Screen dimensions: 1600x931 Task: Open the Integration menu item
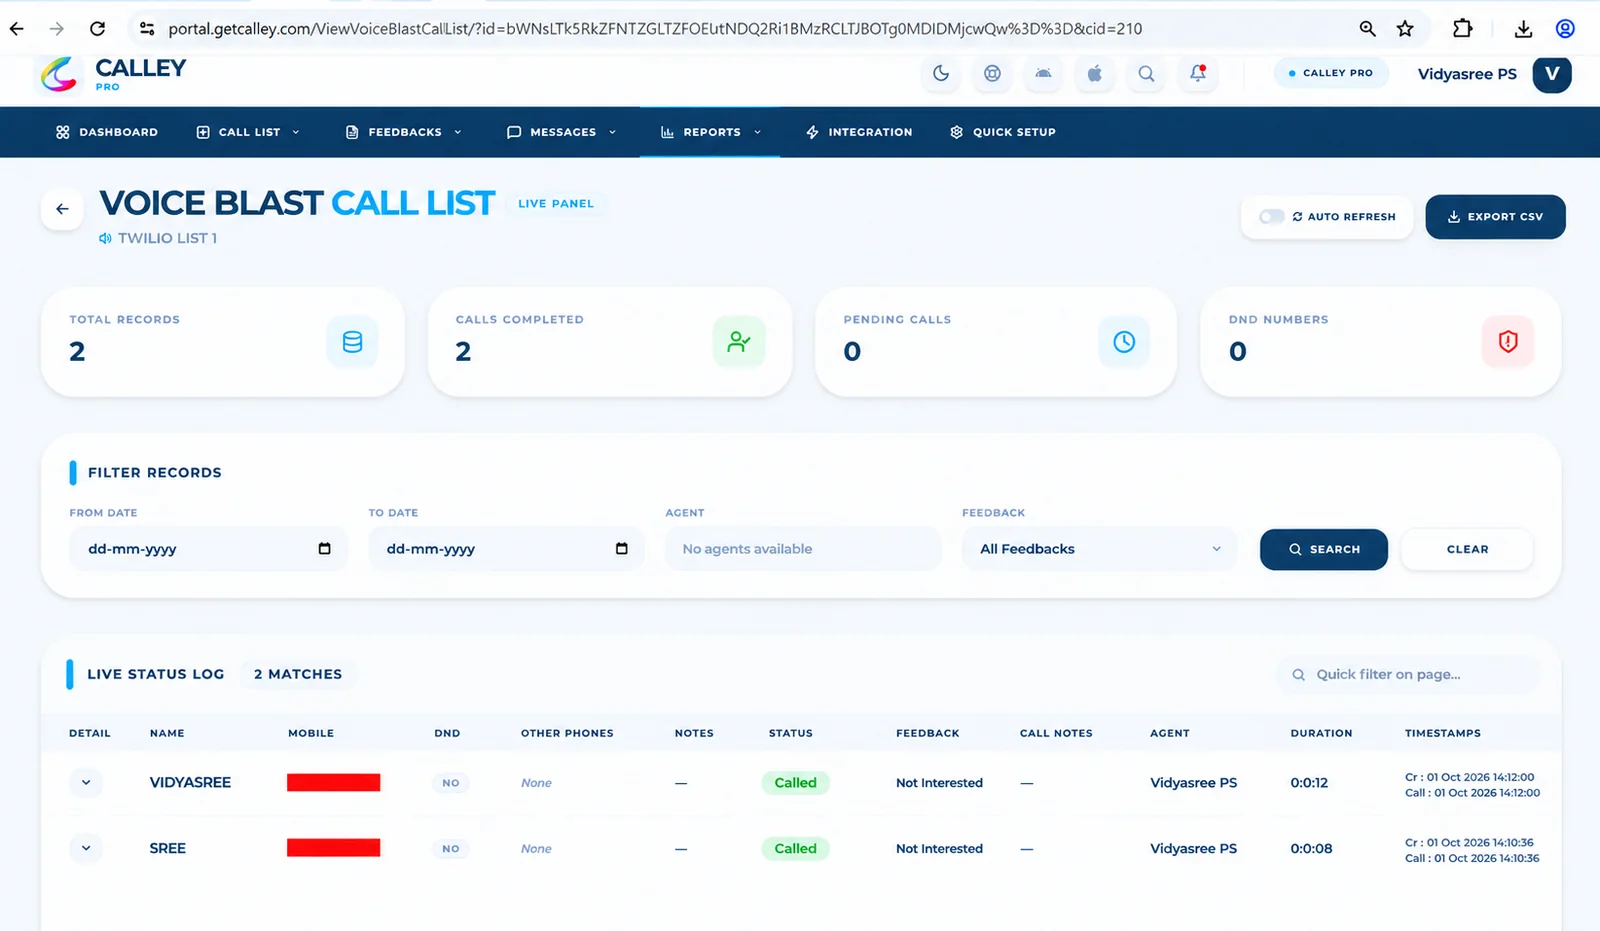(859, 132)
